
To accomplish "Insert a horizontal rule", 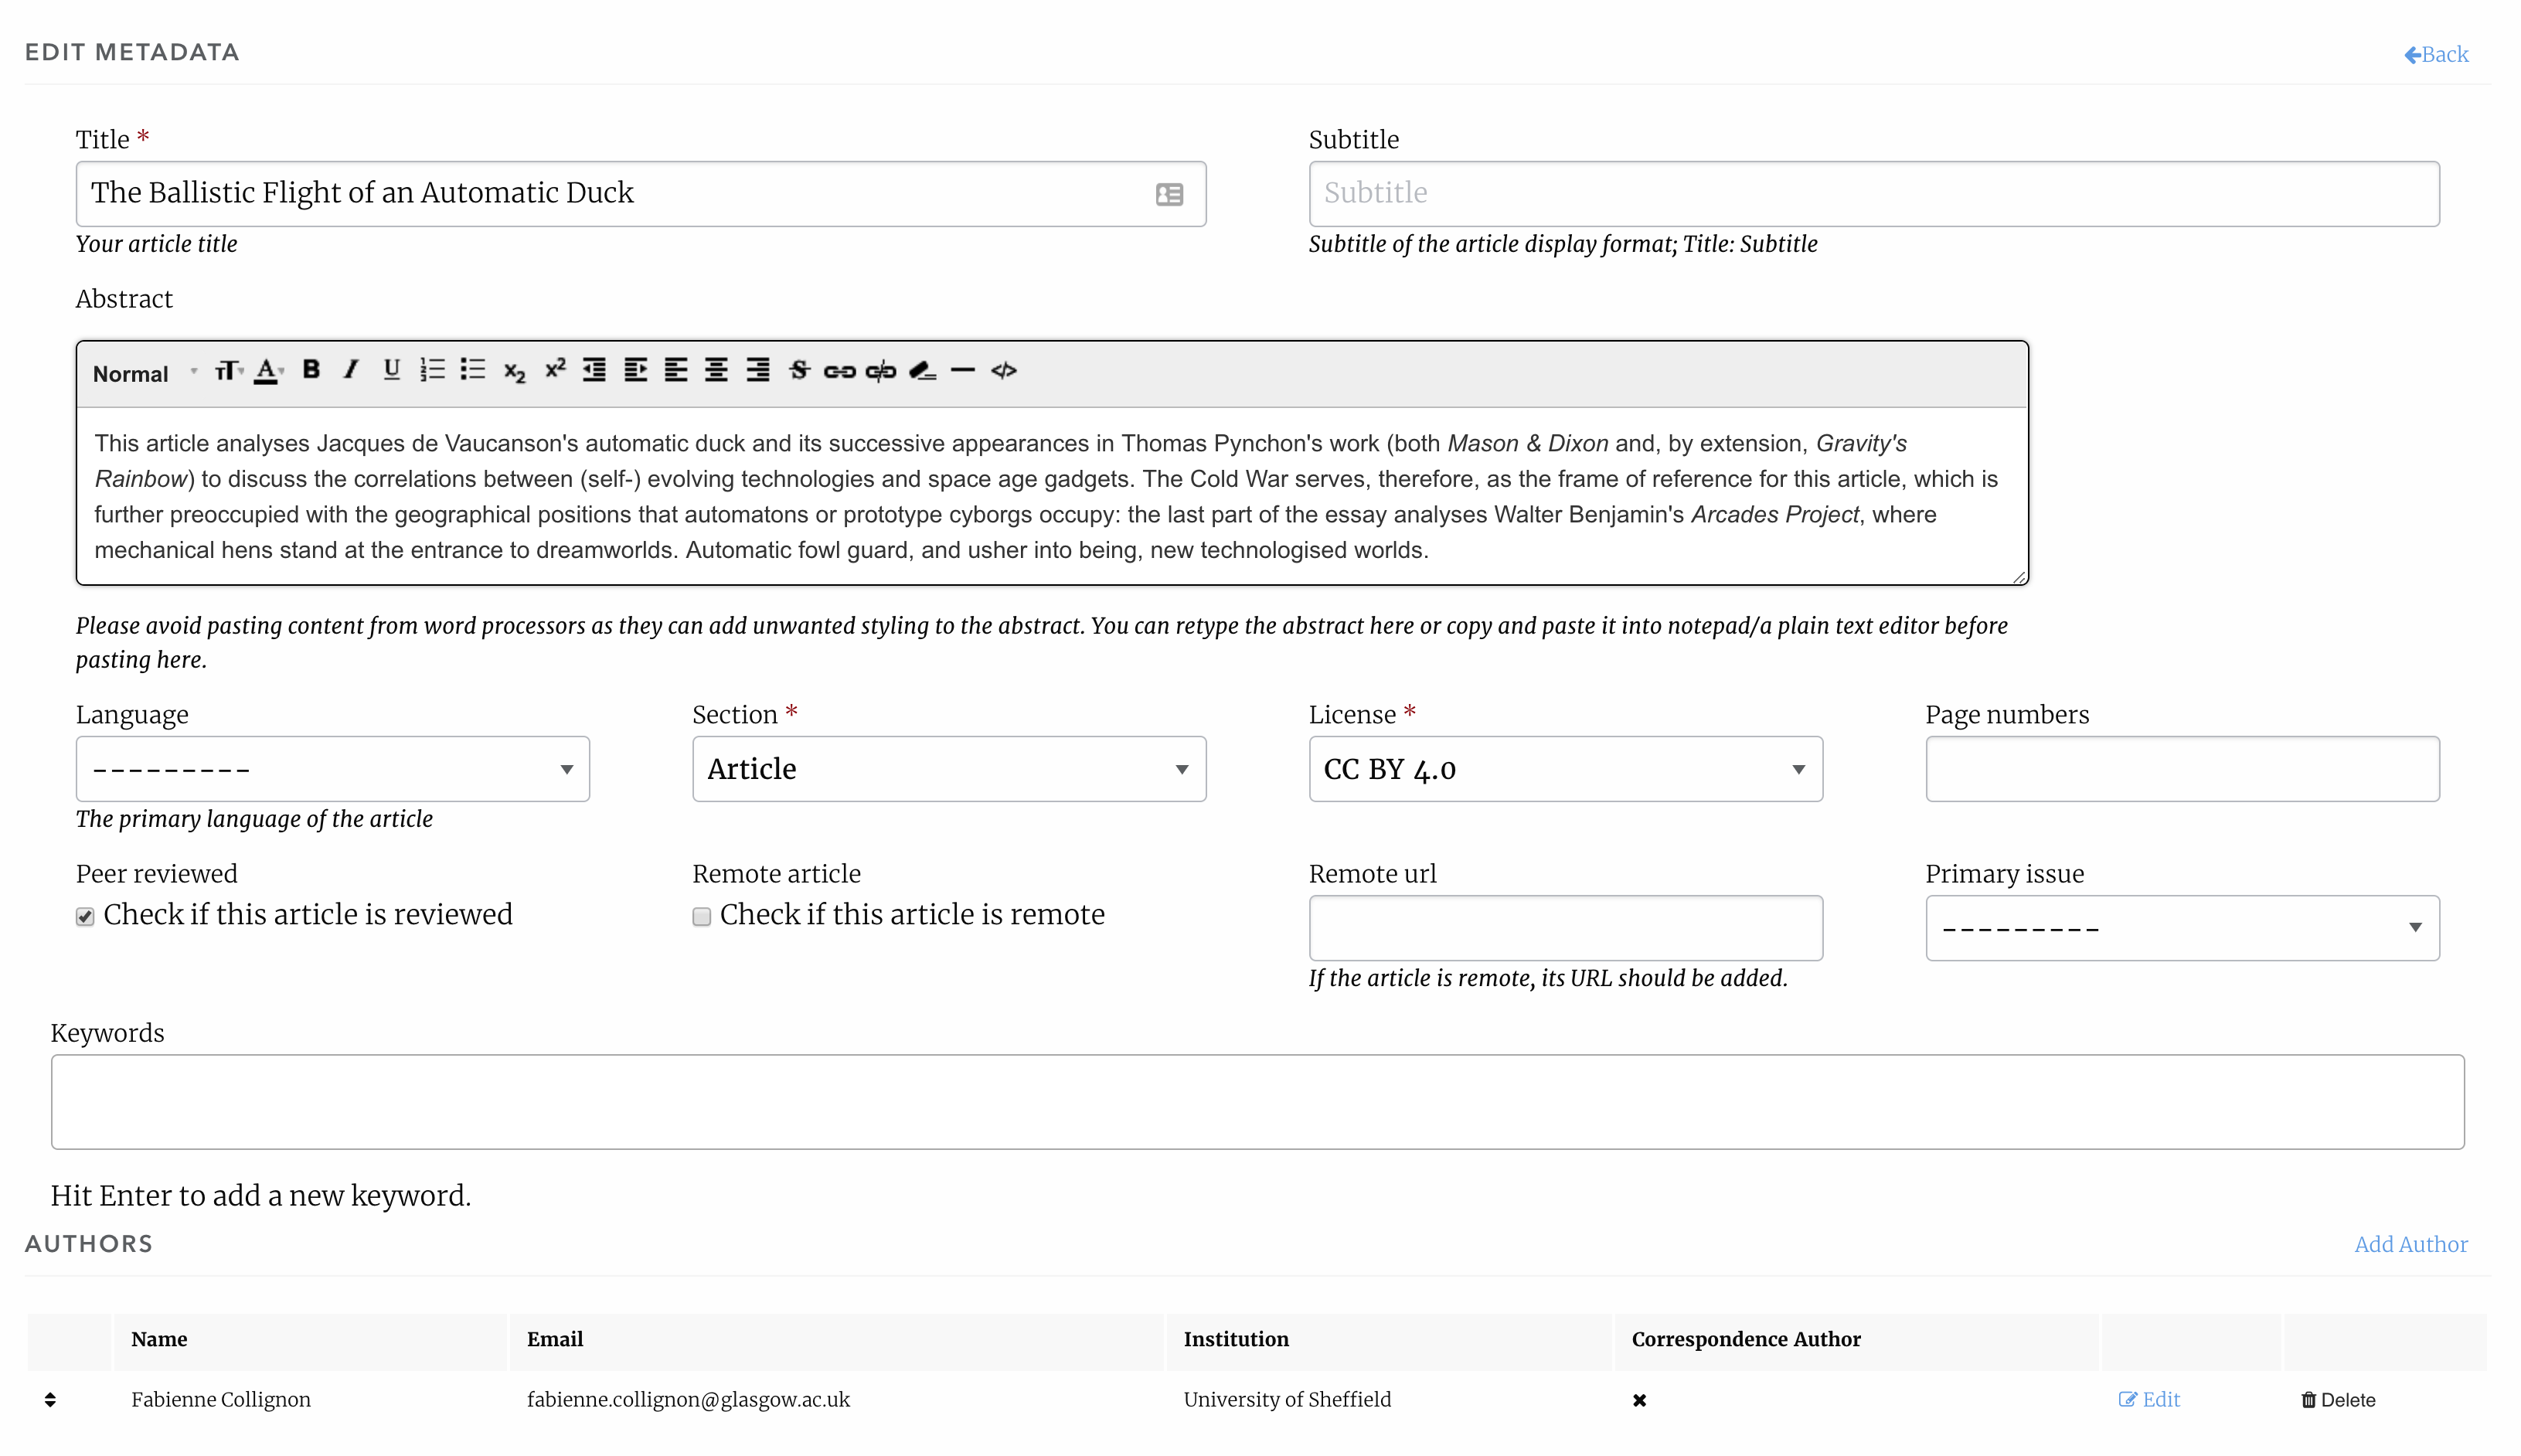I will [963, 370].
